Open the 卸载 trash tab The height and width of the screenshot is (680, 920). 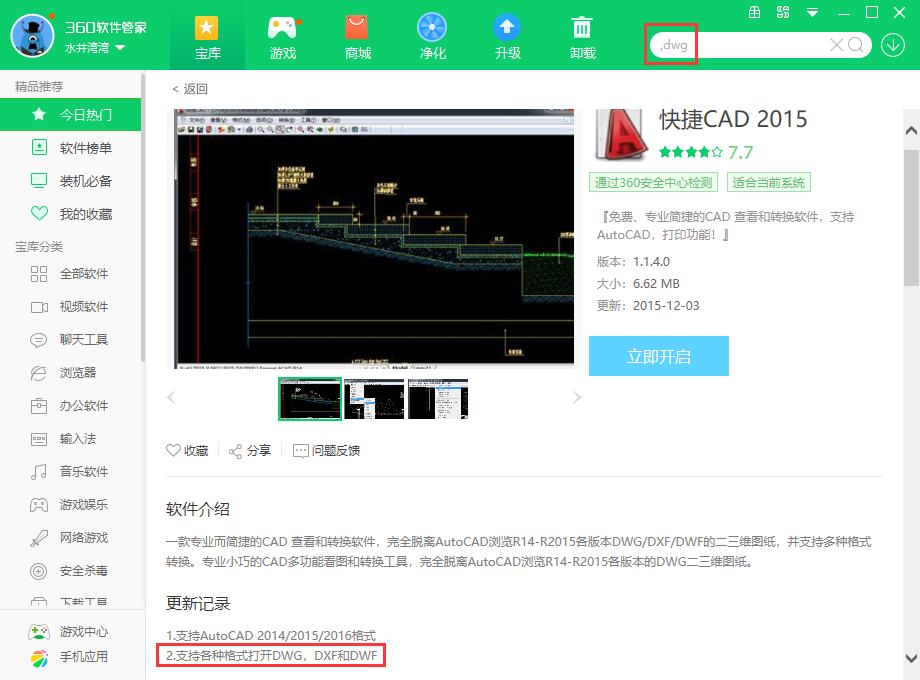582,38
